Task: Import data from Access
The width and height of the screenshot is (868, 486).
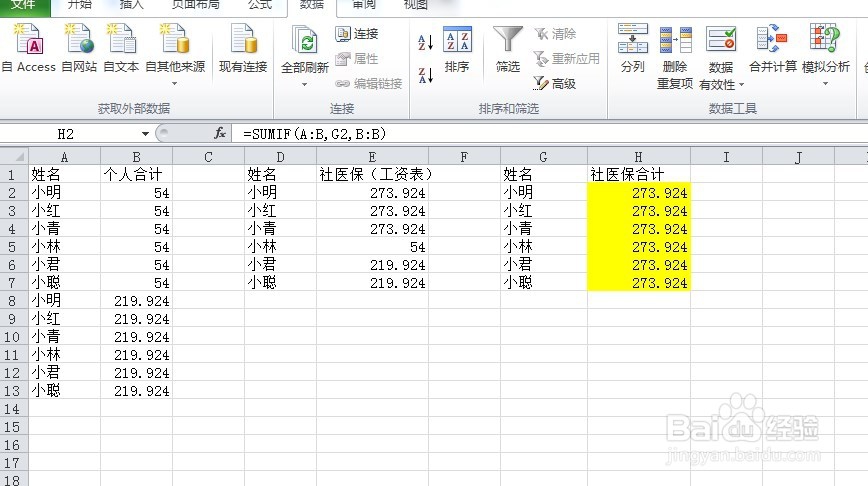Action: point(29,48)
